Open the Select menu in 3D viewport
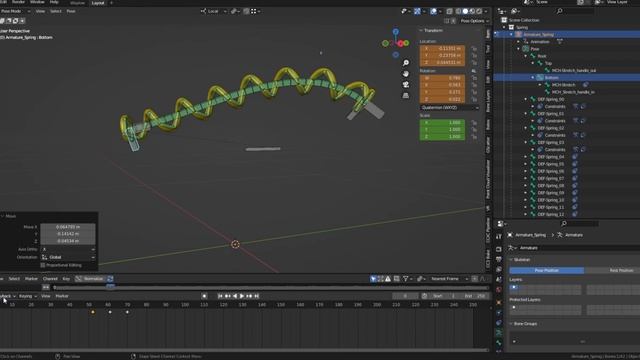Viewport: 640px width, 360px height. [x=56, y=11]
